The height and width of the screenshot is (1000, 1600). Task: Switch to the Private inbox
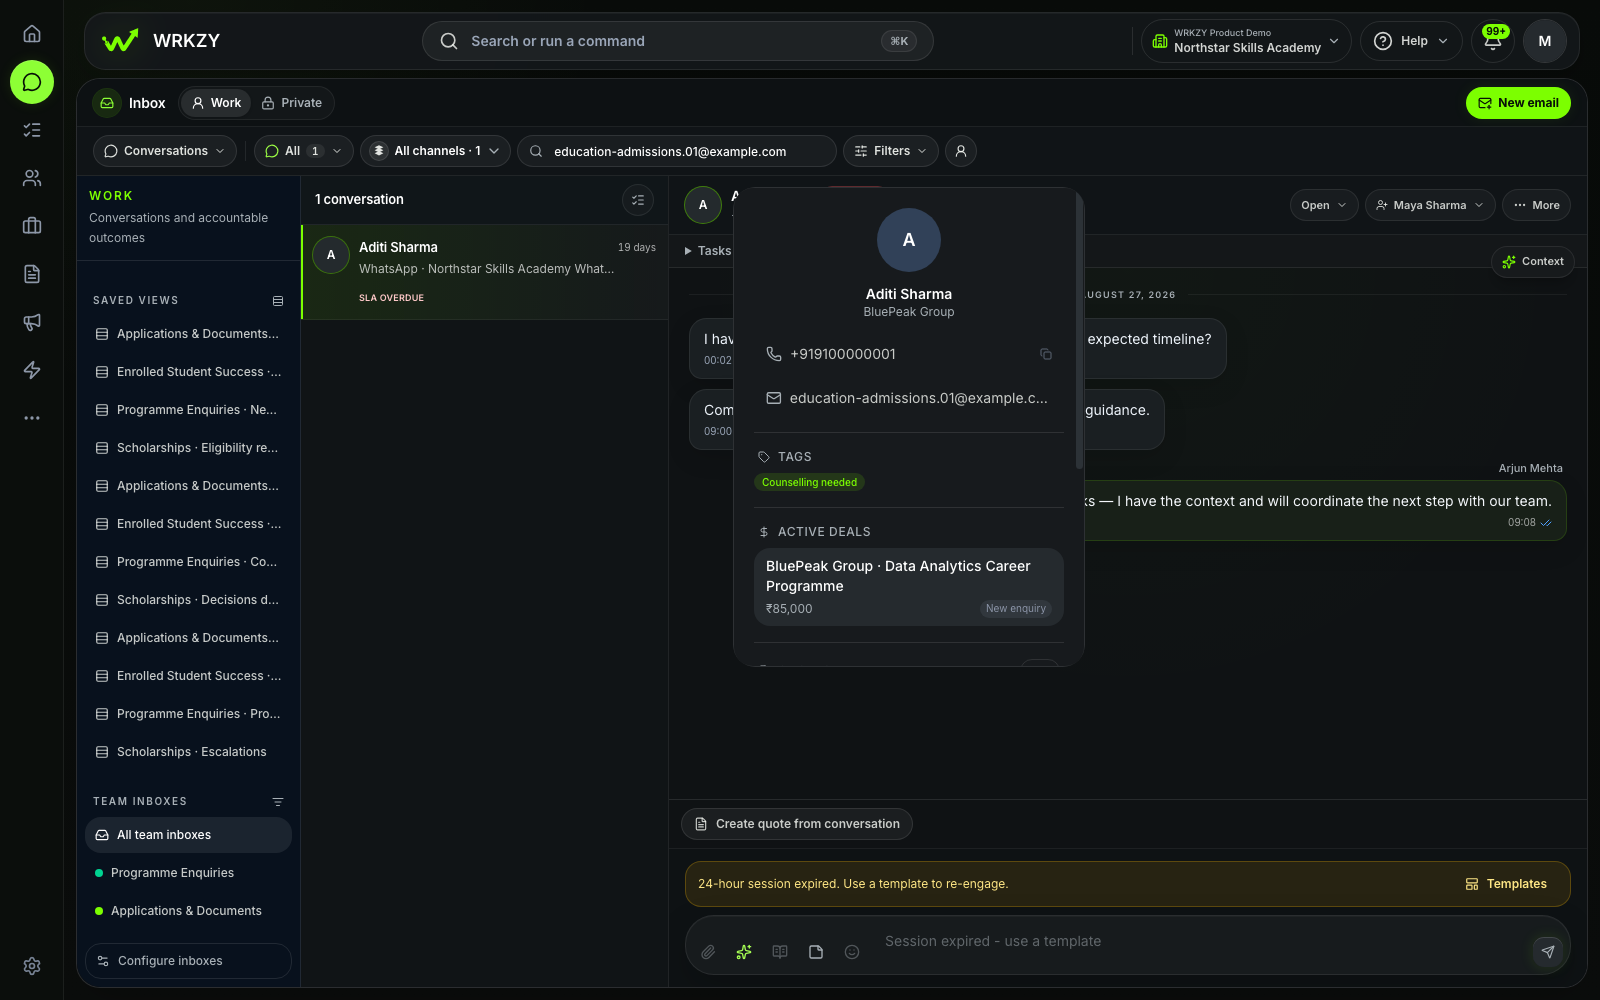point(292,103)
